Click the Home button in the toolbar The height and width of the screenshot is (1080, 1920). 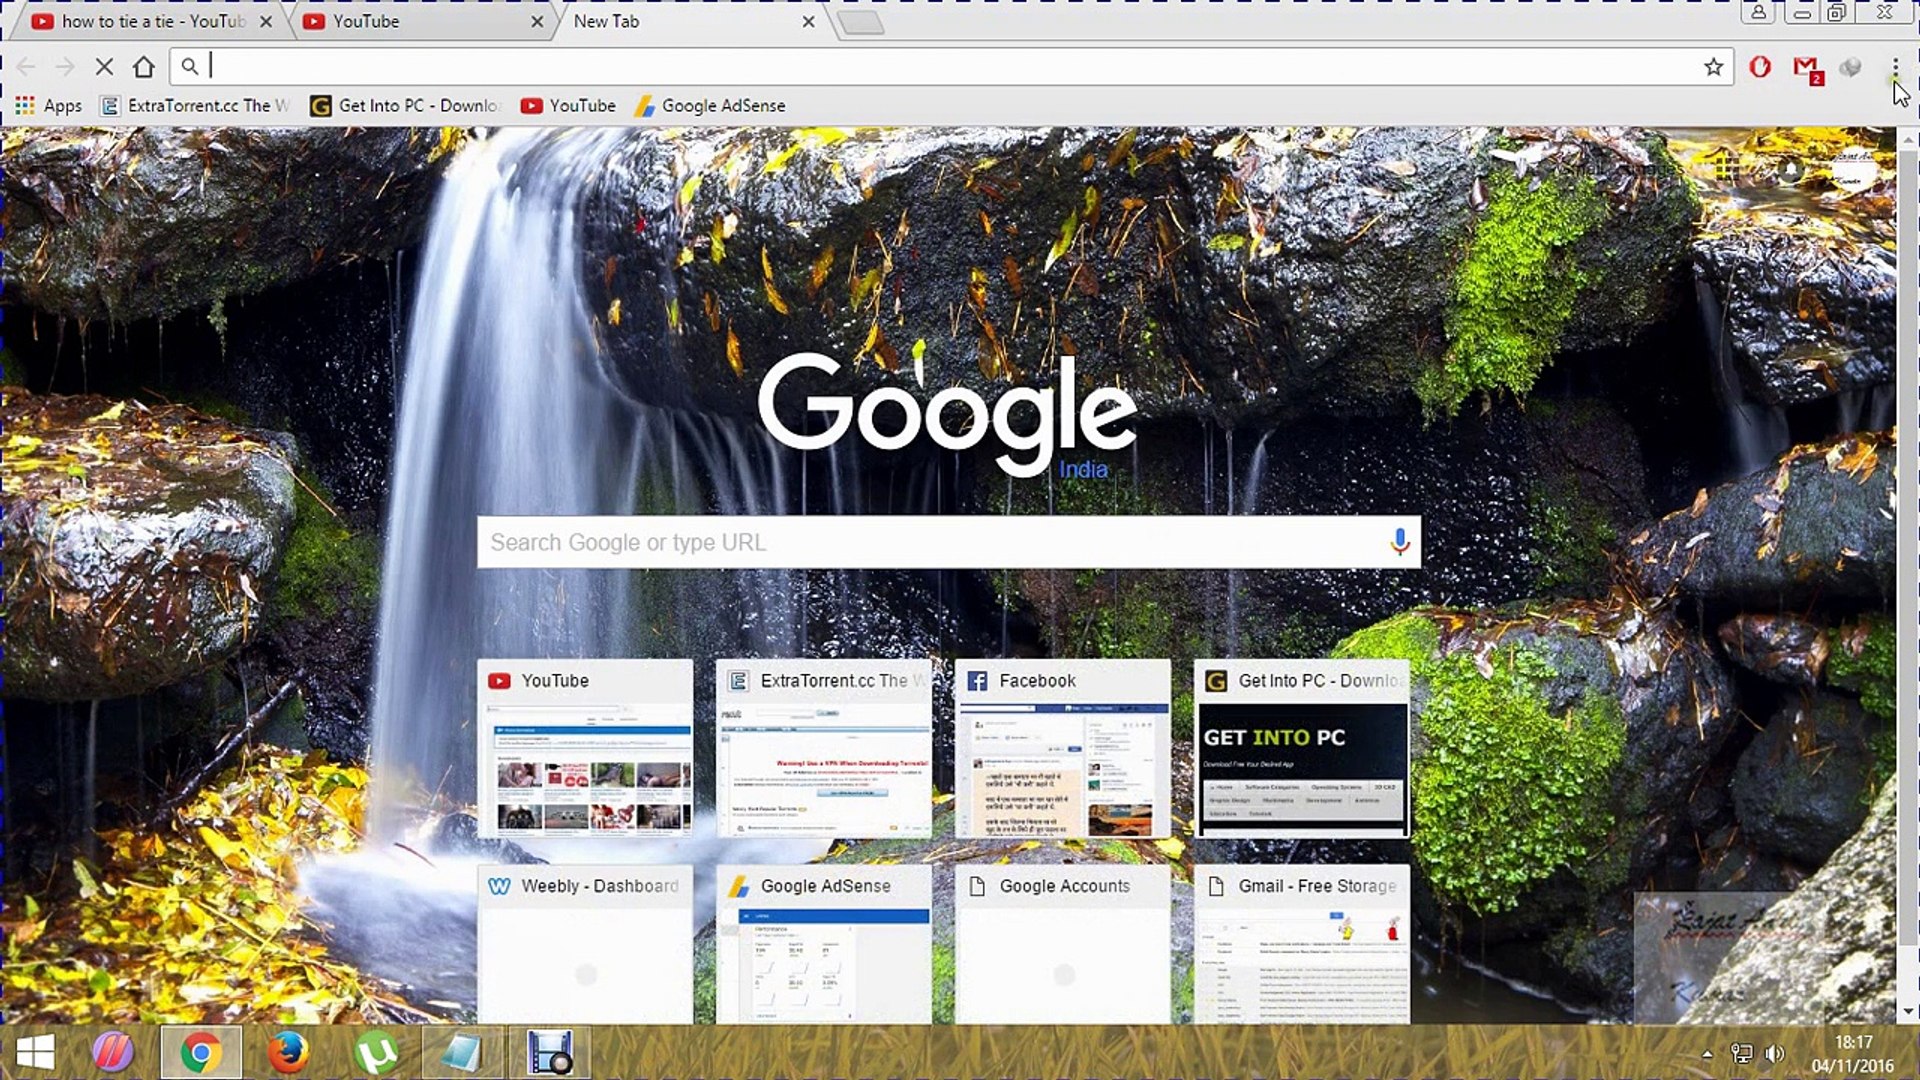click(143, 66)
